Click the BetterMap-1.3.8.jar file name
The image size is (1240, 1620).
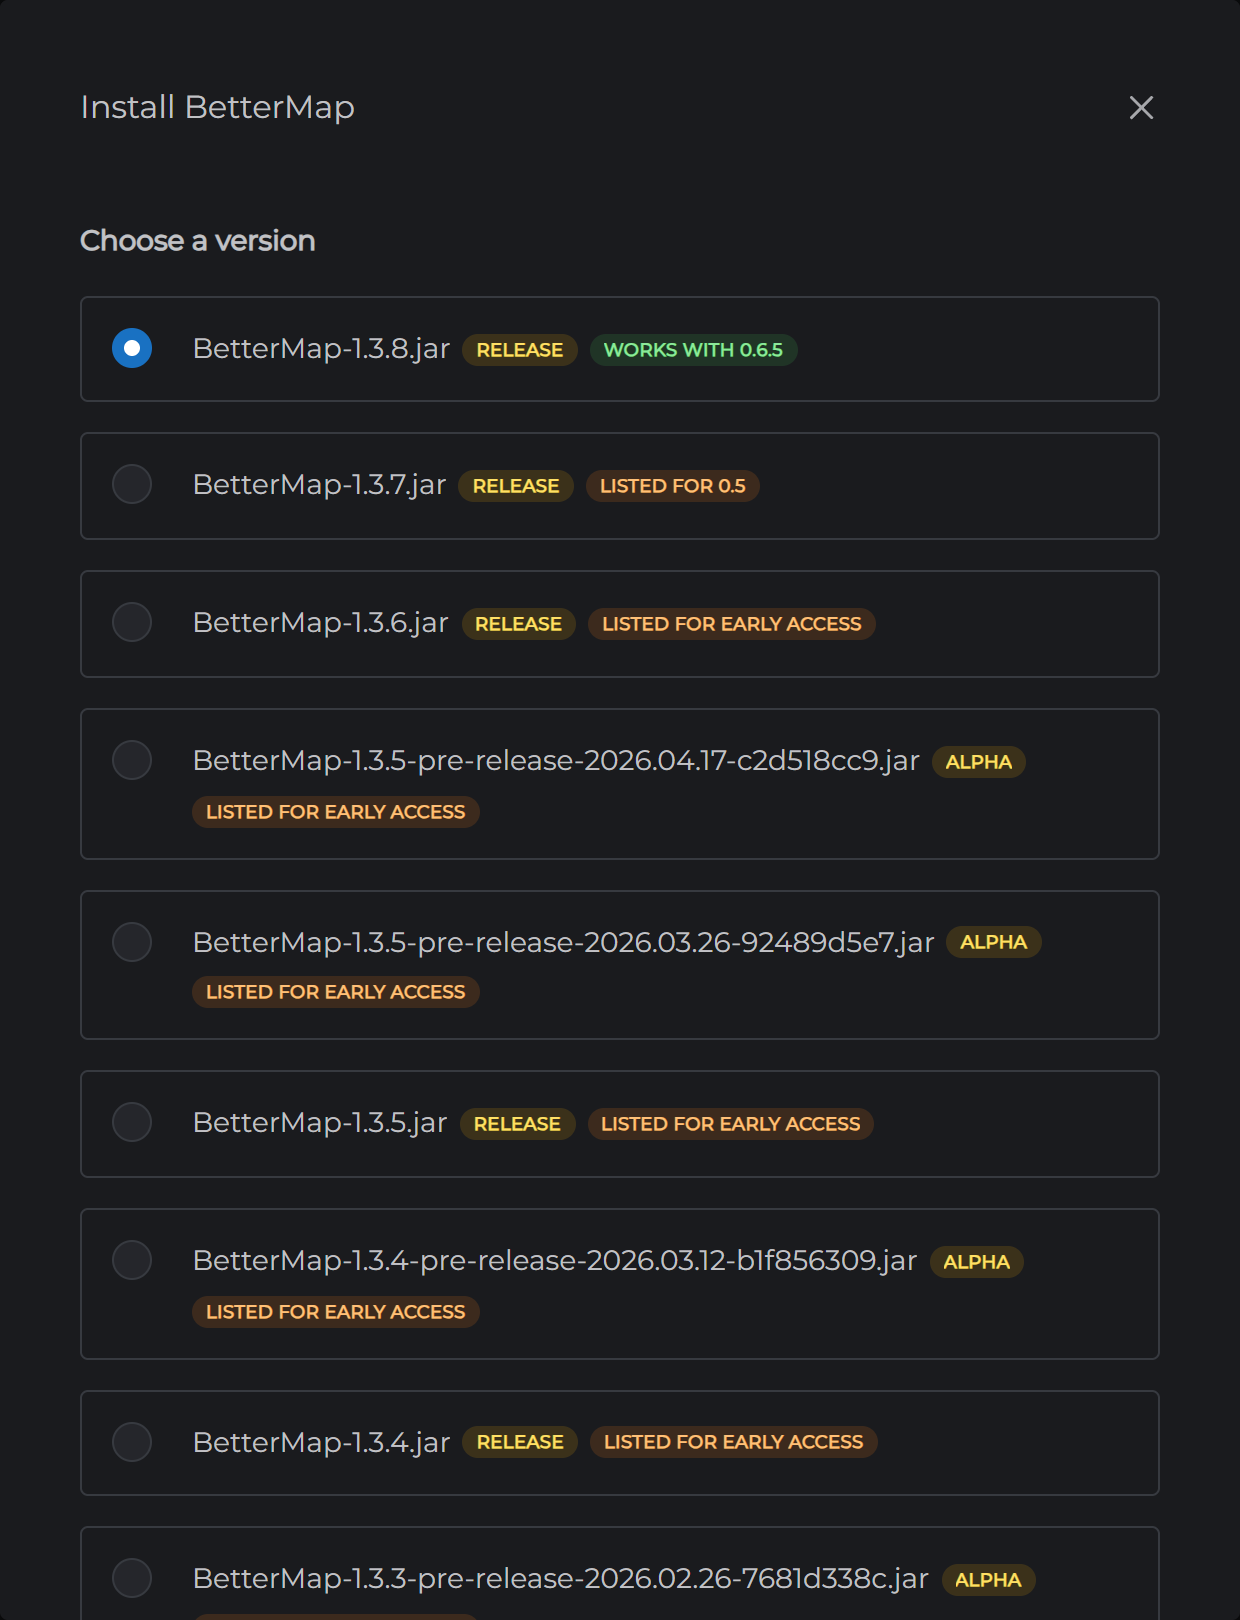[x=321, y=349]
